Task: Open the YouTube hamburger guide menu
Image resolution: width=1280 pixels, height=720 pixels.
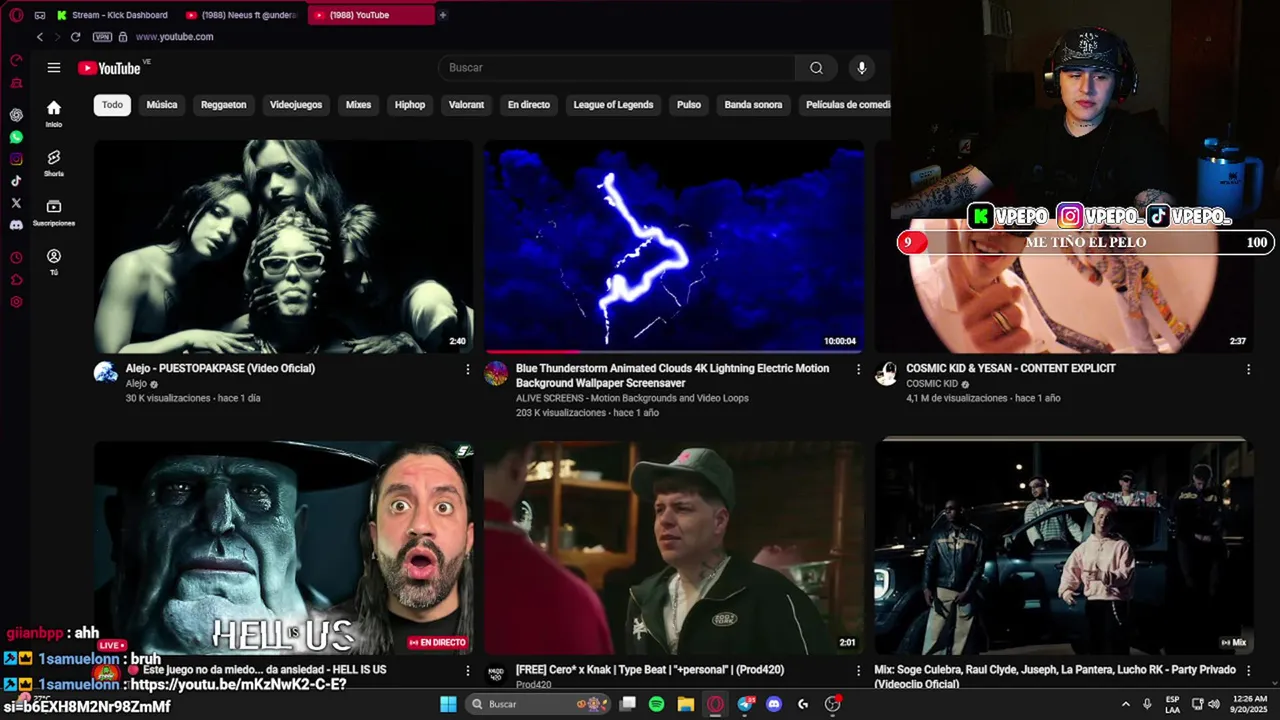Action: 54,68
